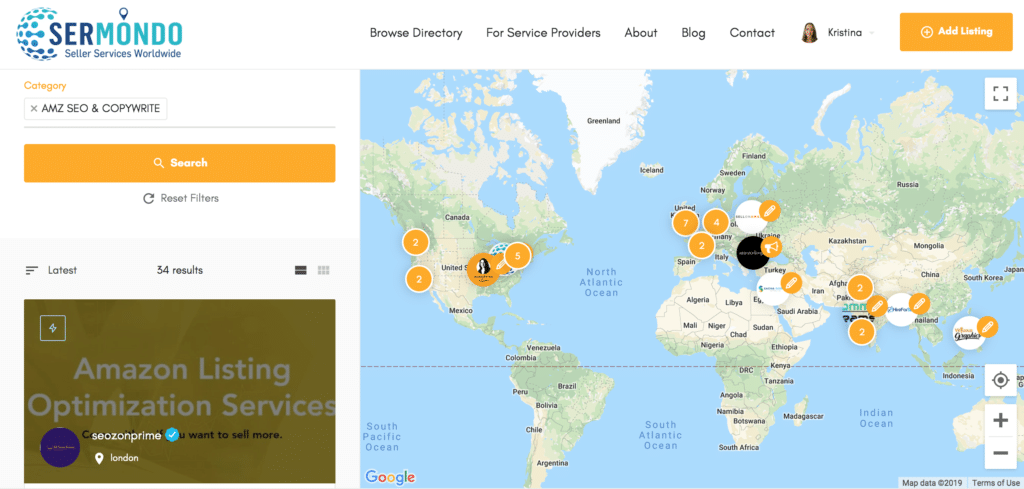The image size is (1024, 489).
Task: Click the megaphone icon near Ukraine
Action: [771, 247]
